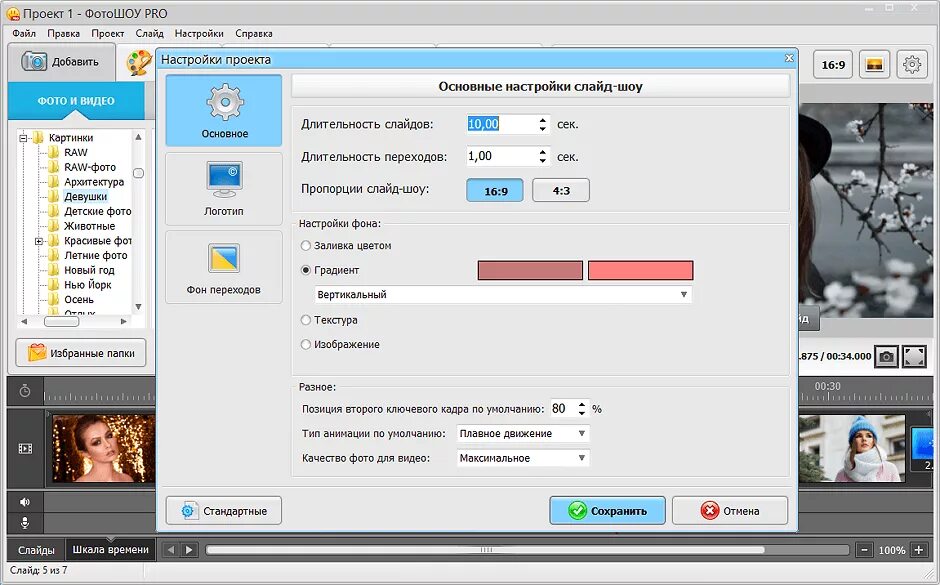This screenshot has height=585, width=940.
Task: Step timeline right arrow button
Action: (x=189, y=550)
